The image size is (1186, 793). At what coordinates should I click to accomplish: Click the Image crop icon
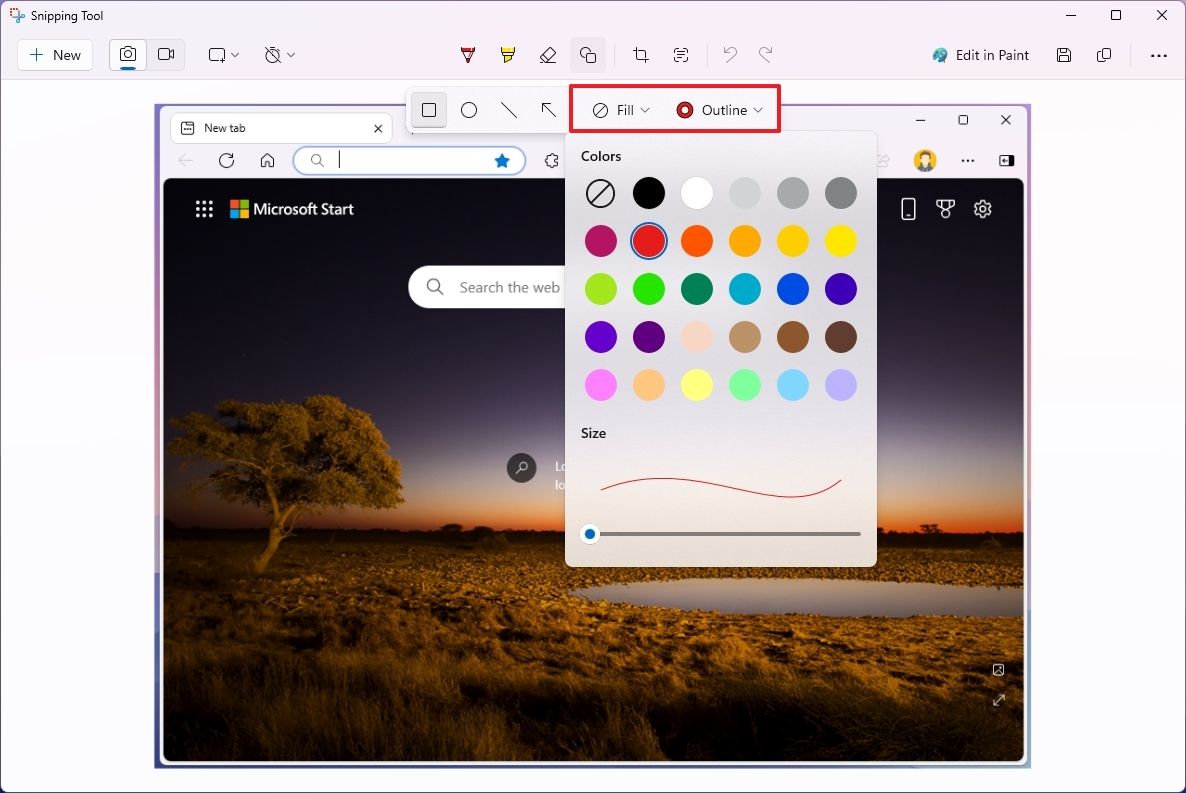[x=640, y=55]
